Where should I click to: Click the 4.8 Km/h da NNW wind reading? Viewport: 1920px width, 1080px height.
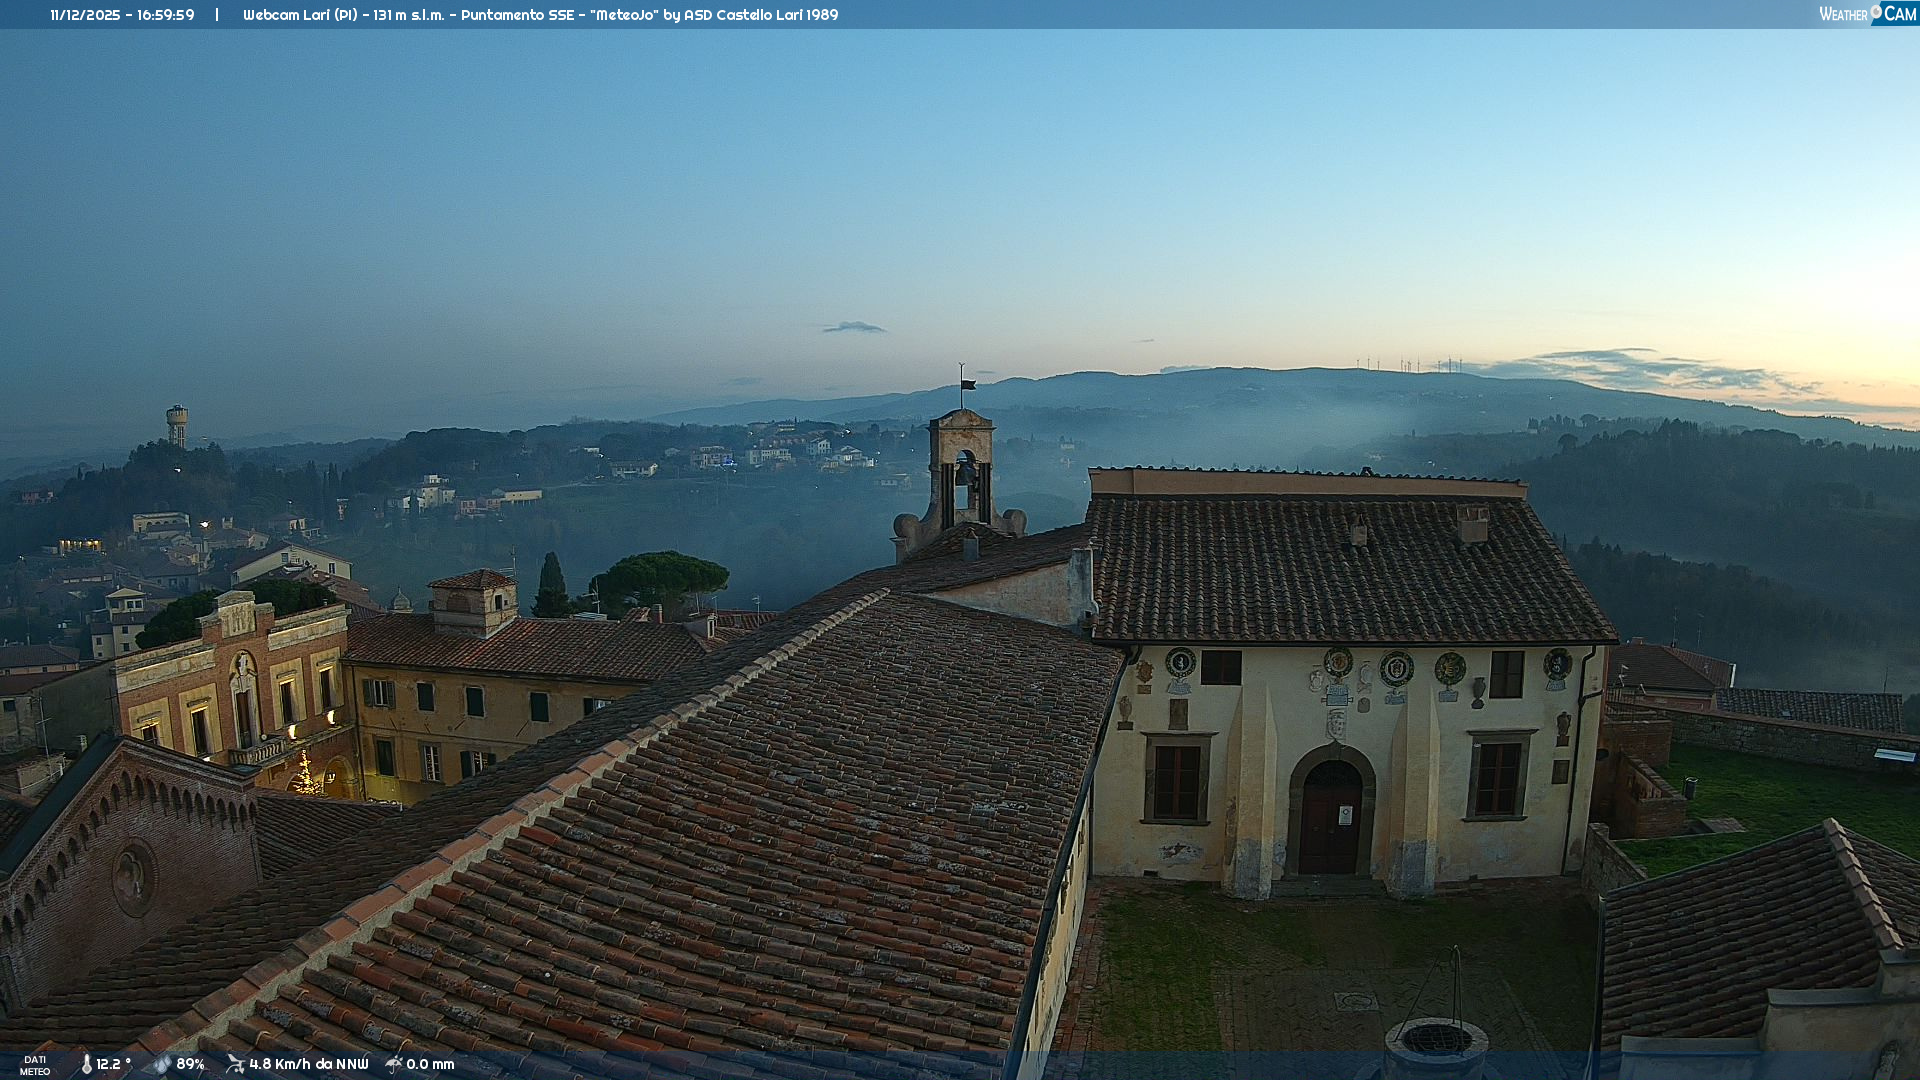pos(308,1064)
